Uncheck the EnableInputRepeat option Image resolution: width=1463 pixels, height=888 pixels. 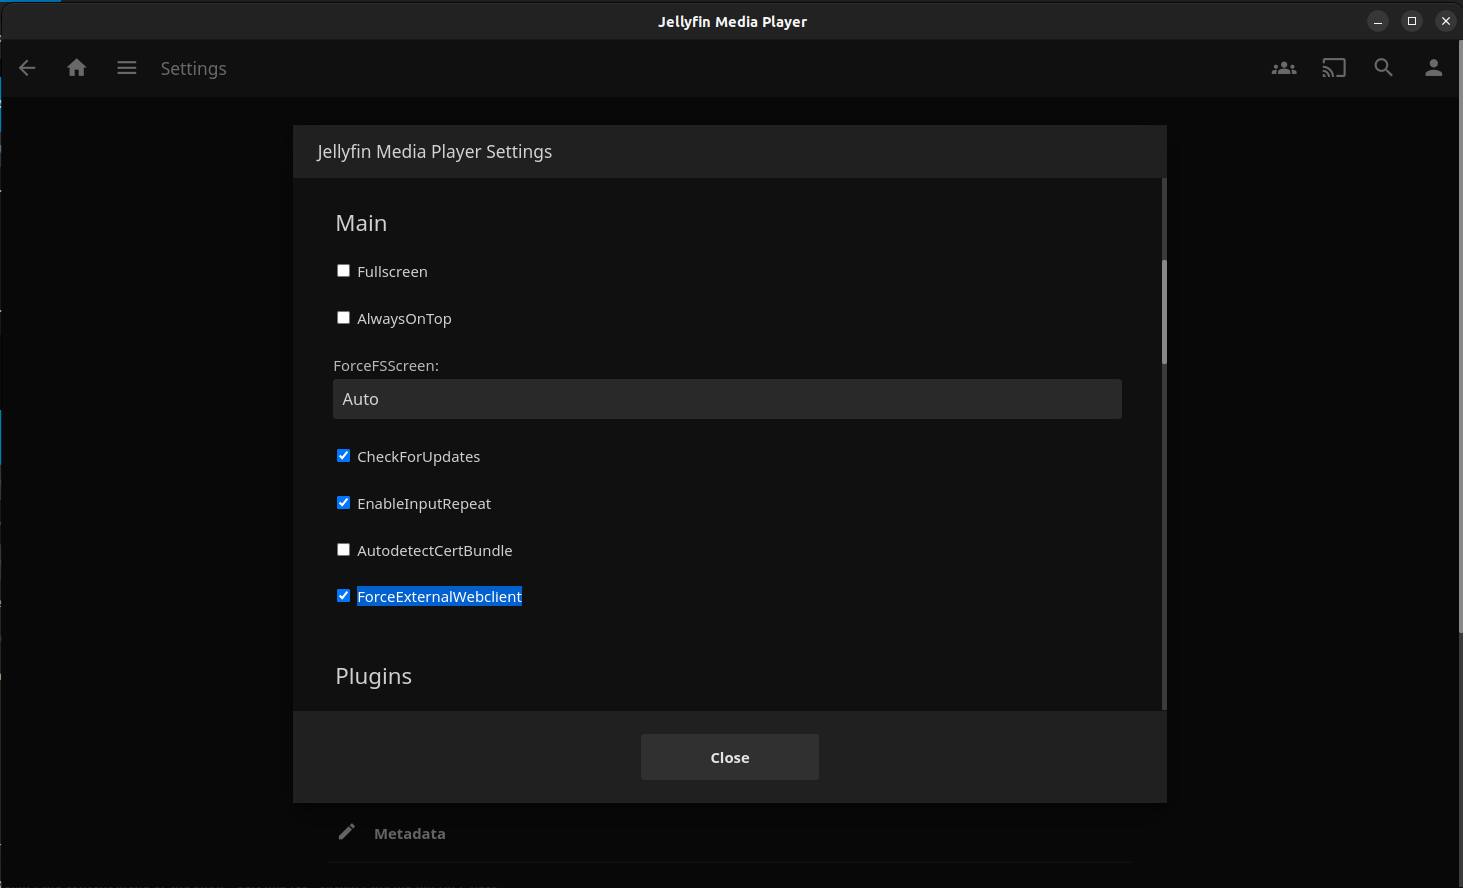(344, 503)
